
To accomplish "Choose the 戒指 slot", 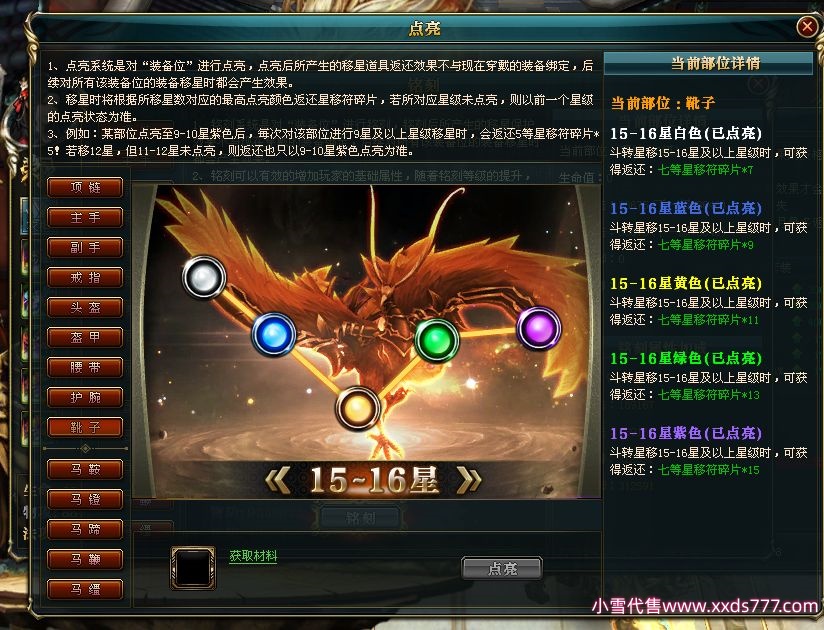I will coord(85,277).
